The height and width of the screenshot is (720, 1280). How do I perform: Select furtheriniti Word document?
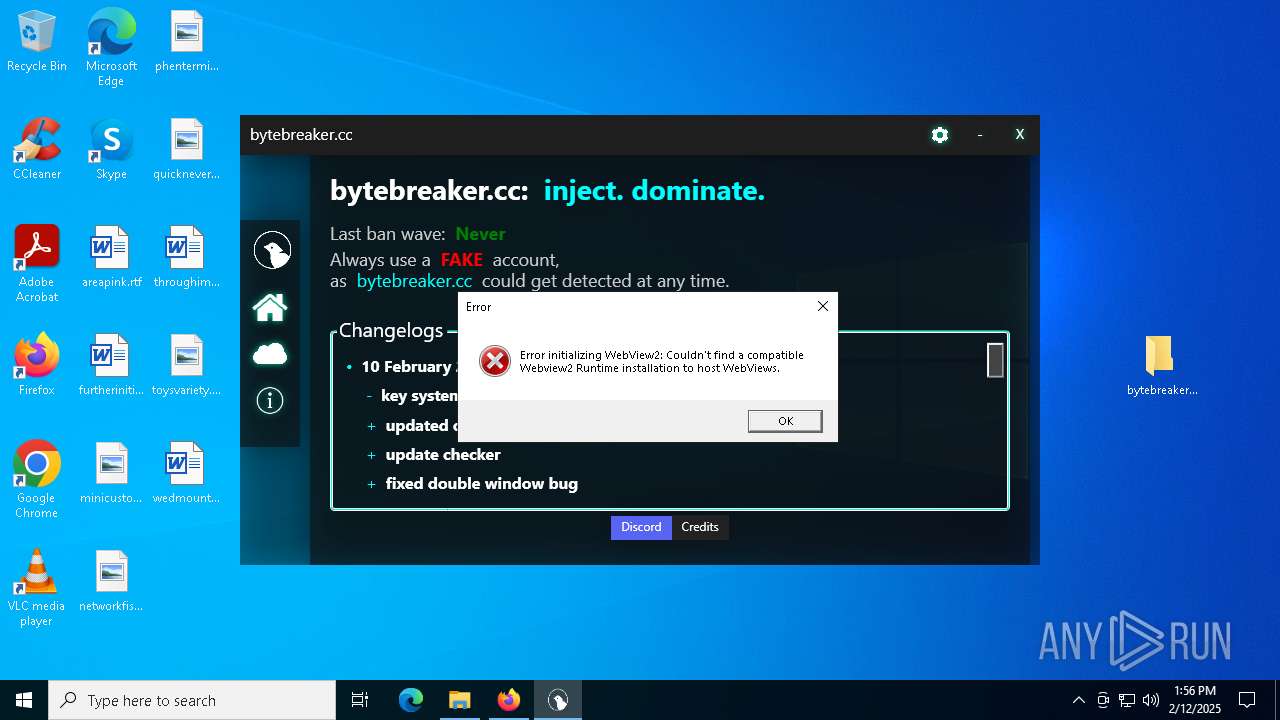(111, 365)
